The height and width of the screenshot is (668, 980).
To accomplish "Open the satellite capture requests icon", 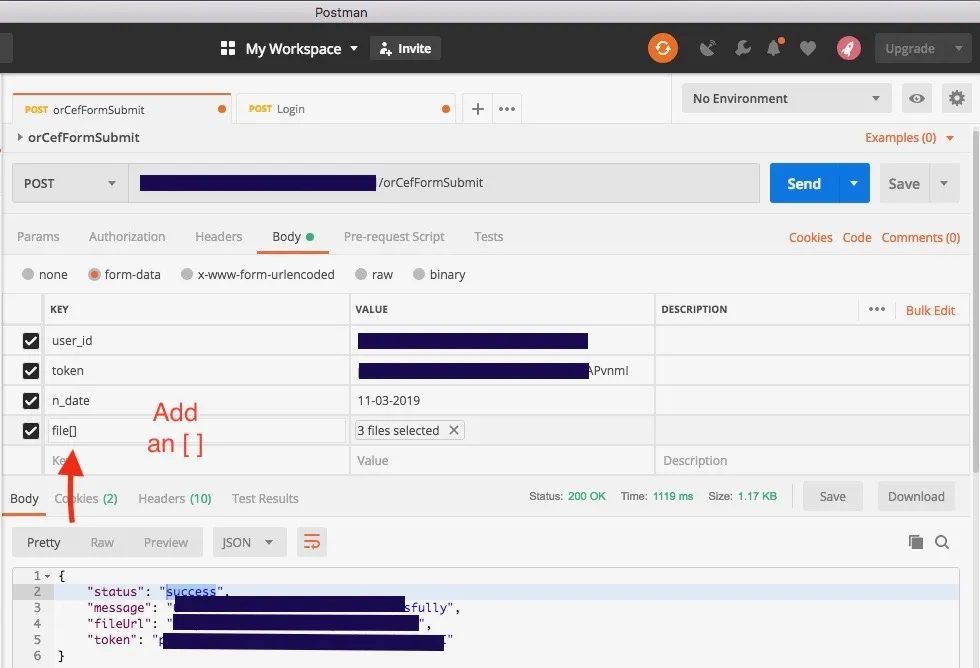I will tap(708, 48).
